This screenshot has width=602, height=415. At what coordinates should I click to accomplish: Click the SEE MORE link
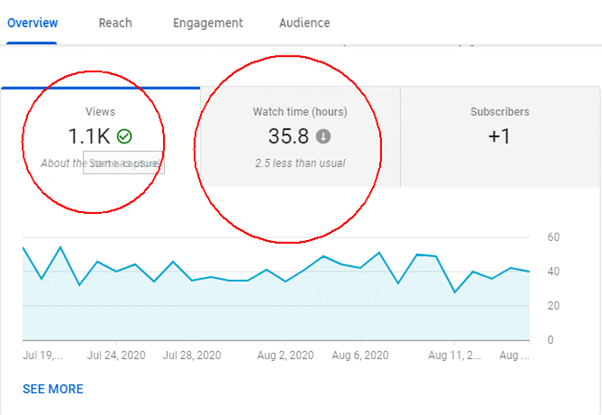(x=53, y=389)
